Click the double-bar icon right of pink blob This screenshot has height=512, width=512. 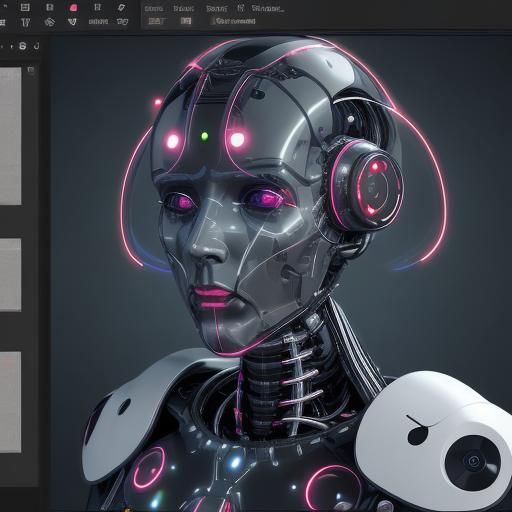pos(97,7)
